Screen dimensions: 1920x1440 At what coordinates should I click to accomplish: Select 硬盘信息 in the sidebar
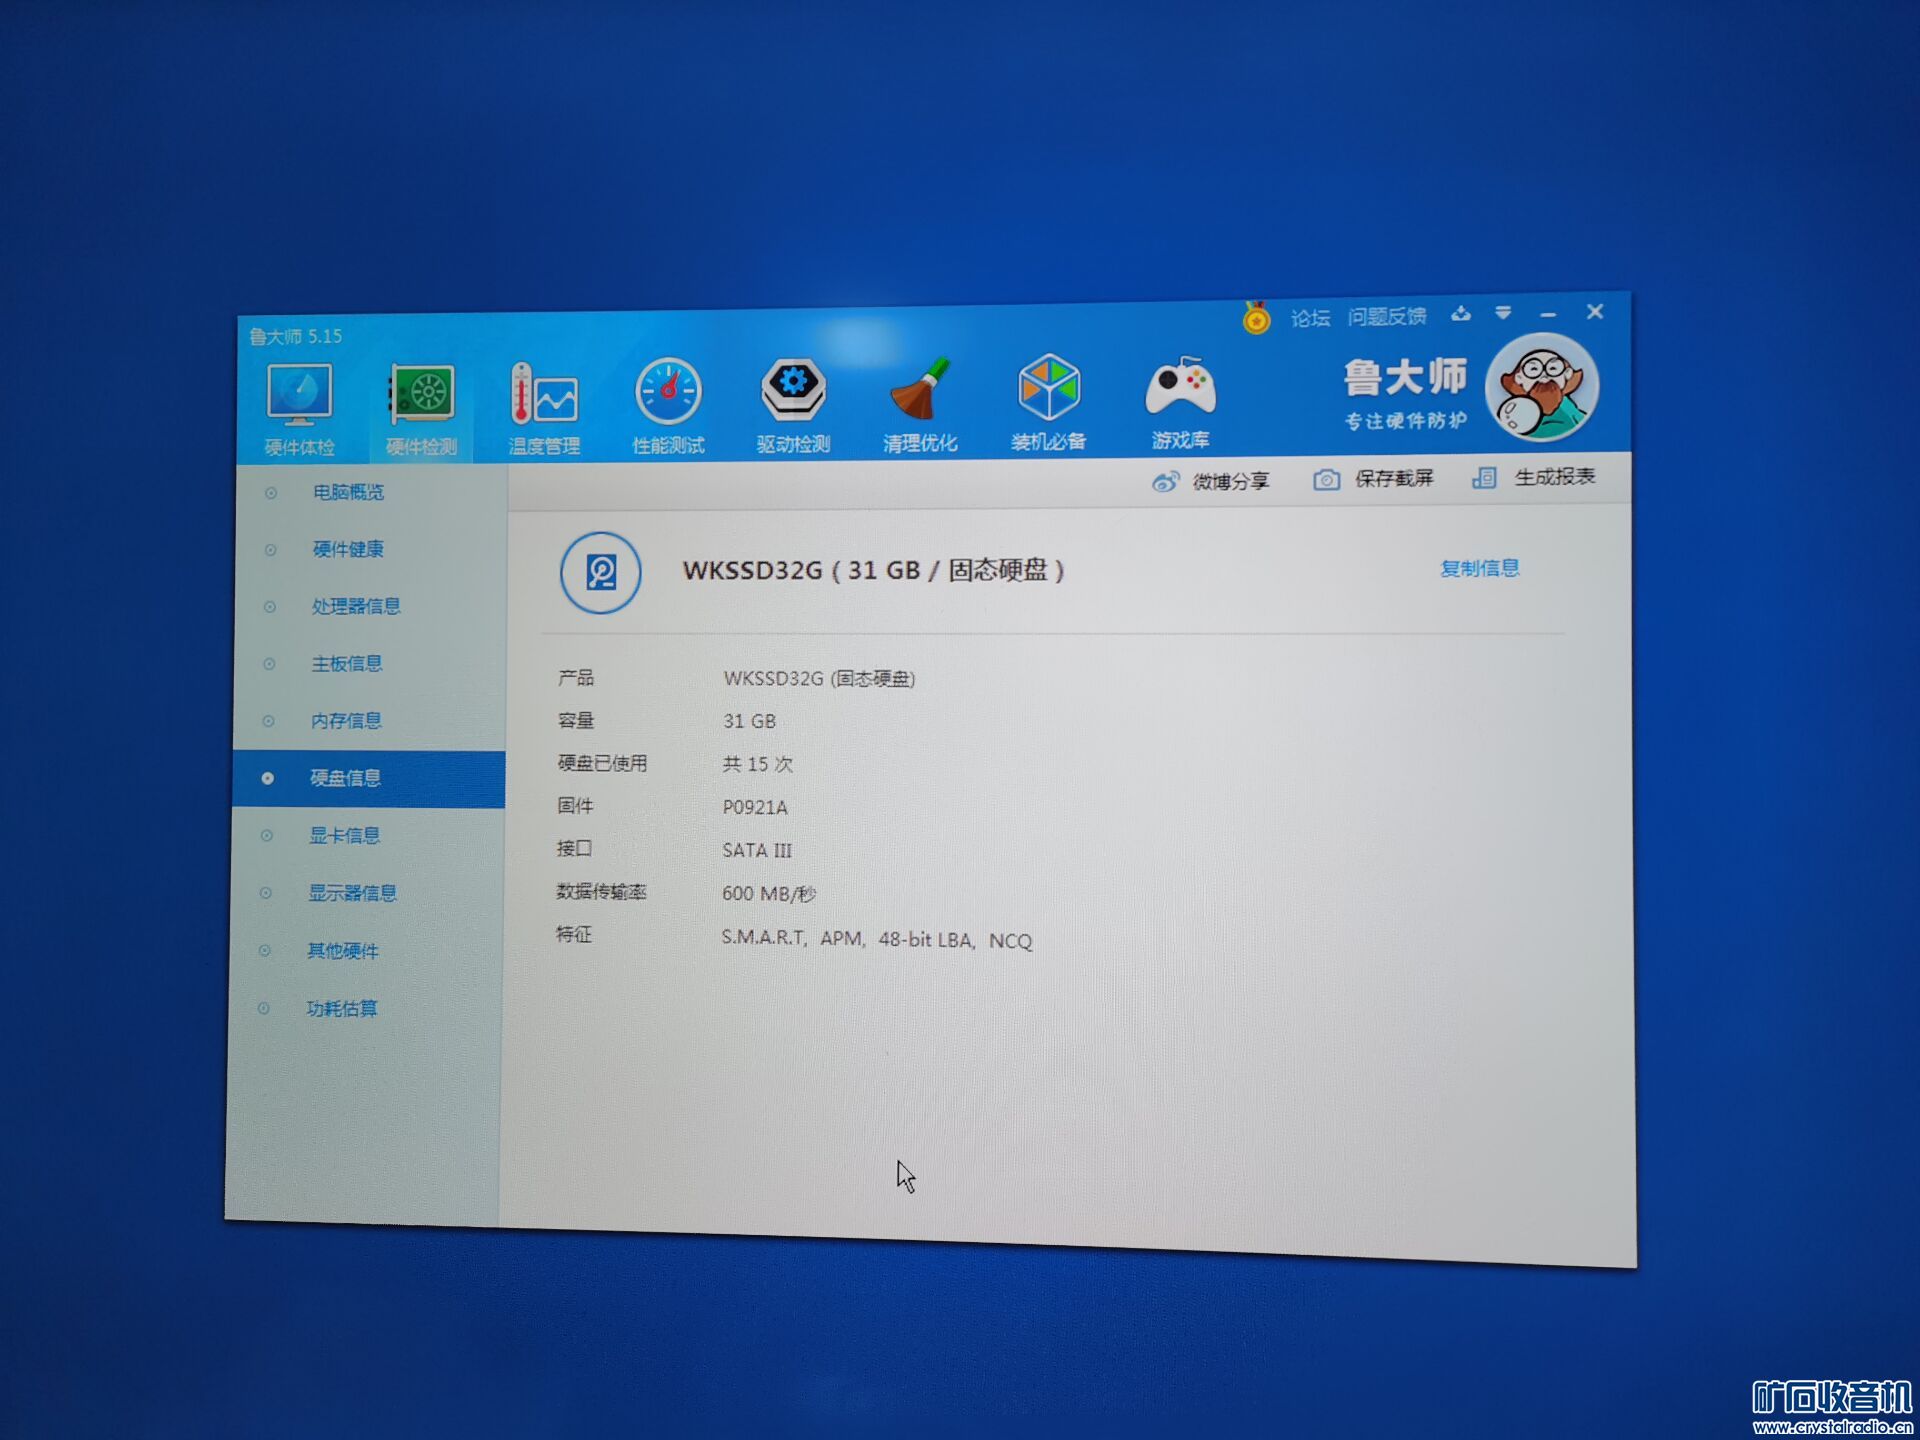click(369, 778)
